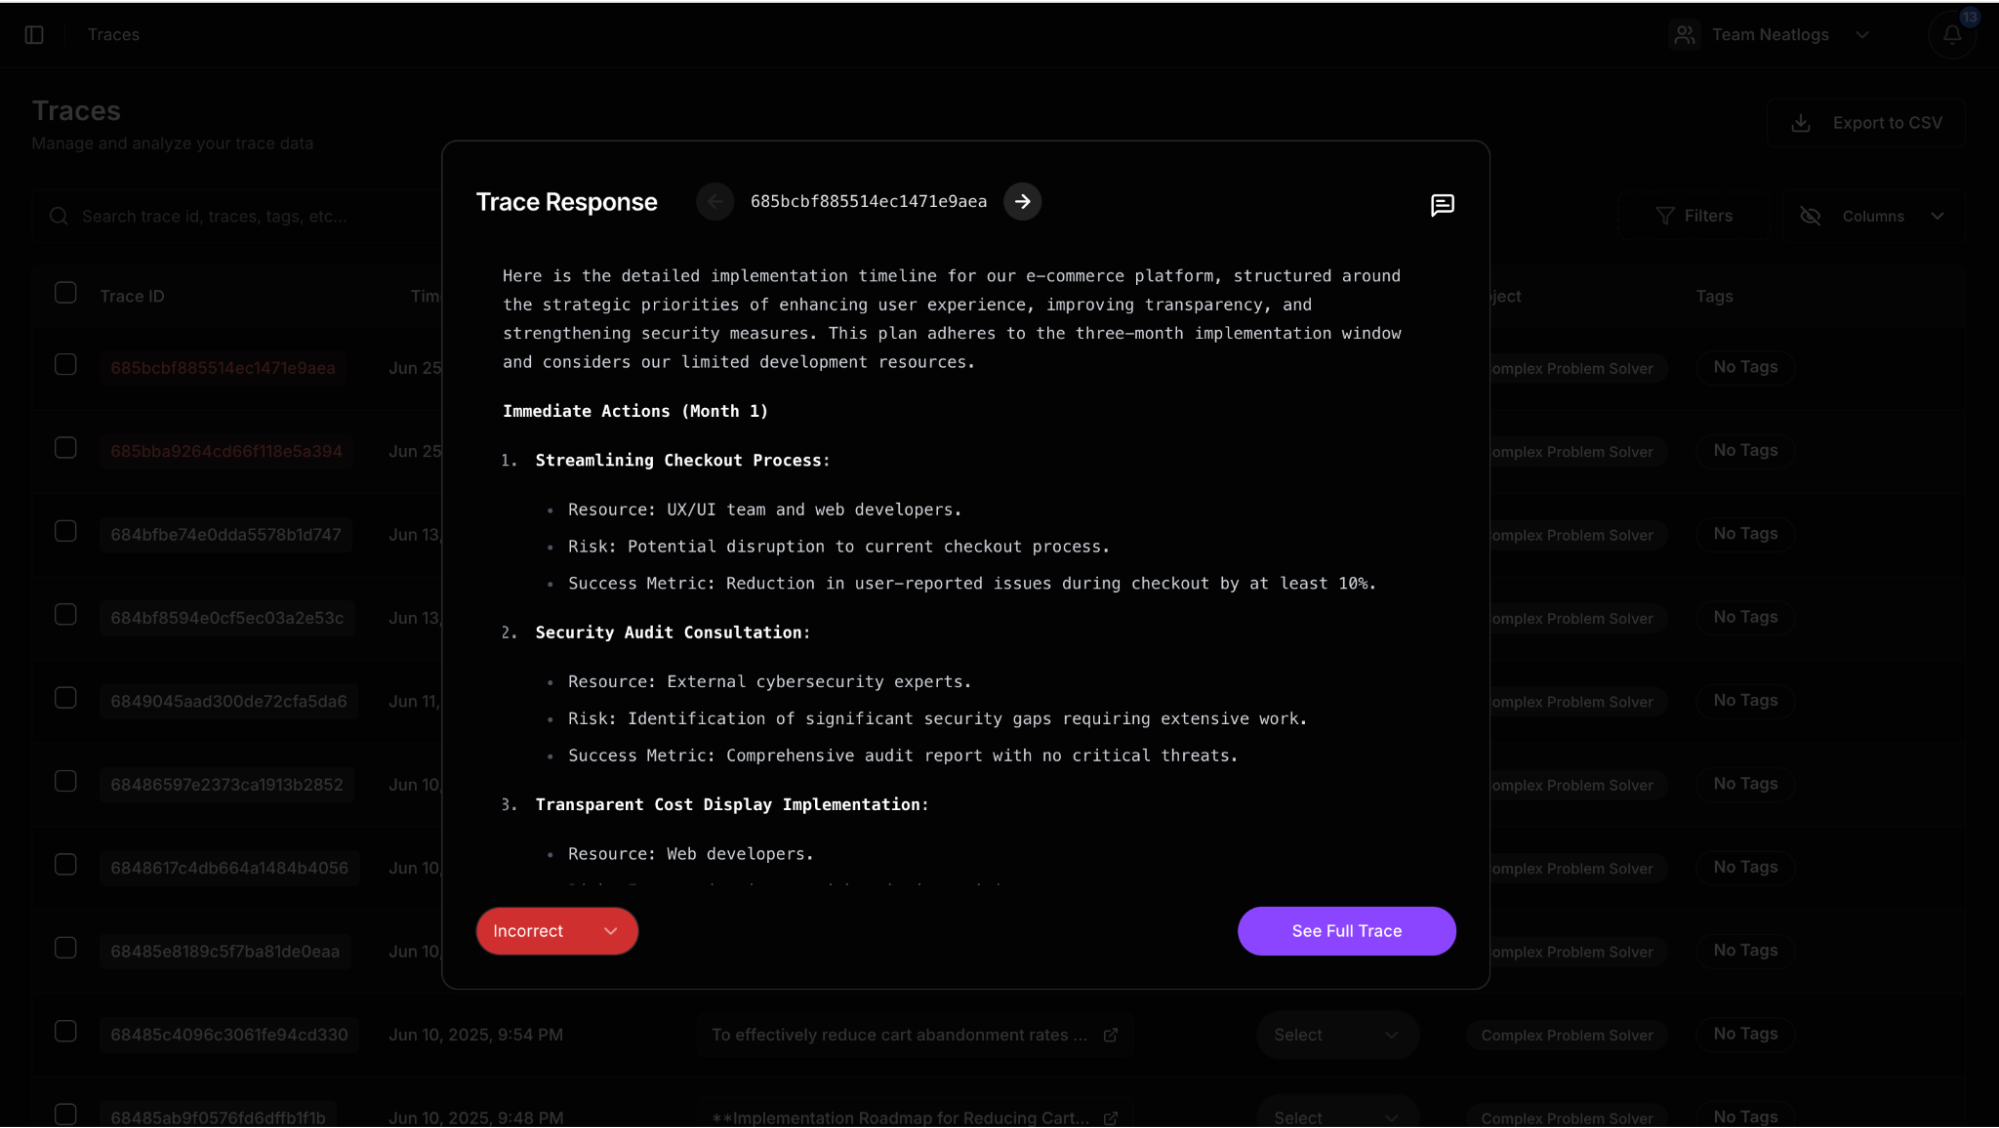Expand the Incorrect rating dropdown
The image size is (1999, 1128).
pyautogui.click(x=556, y=931)
